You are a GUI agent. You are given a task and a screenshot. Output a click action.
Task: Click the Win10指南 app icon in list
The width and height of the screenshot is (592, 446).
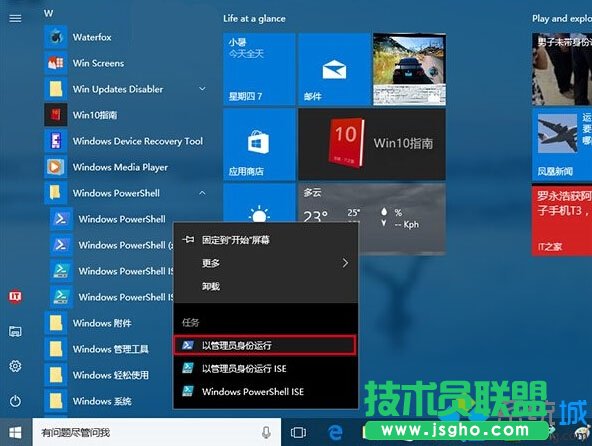[x=56, y=115]
